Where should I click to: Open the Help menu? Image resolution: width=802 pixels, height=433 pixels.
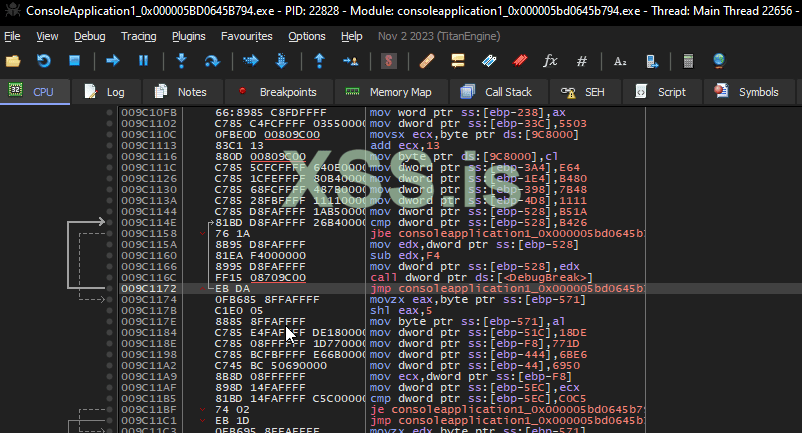tap(351, 36)
